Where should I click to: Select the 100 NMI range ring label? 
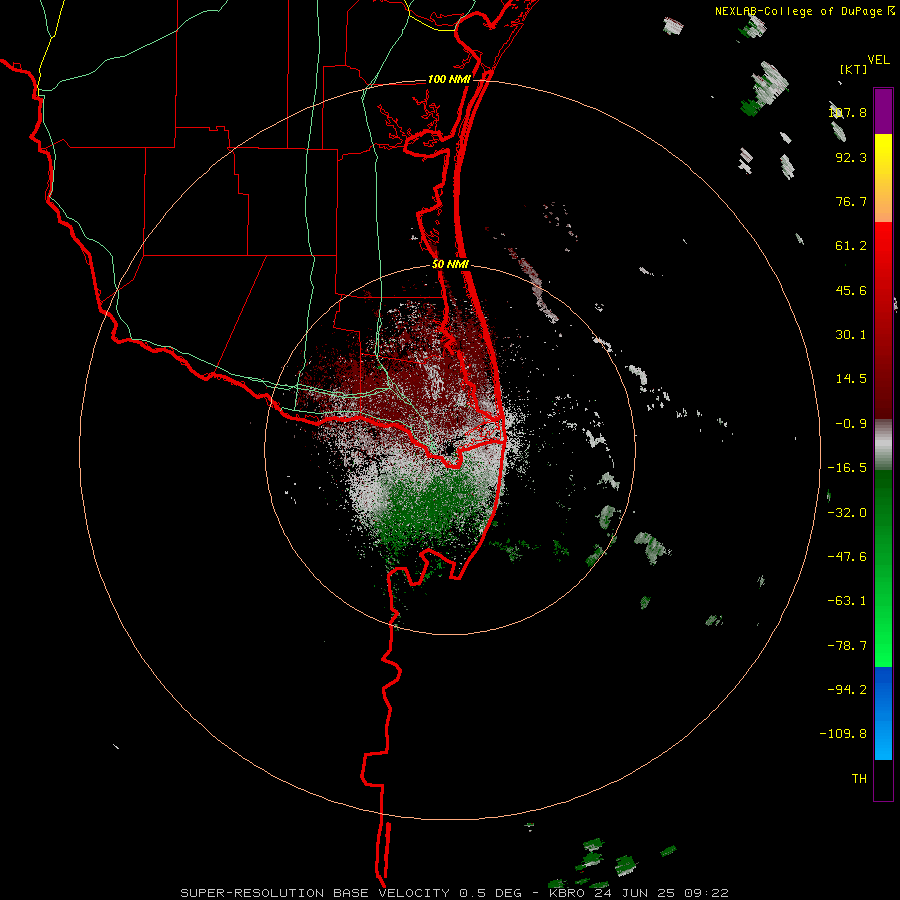click(x=449, y=79)
